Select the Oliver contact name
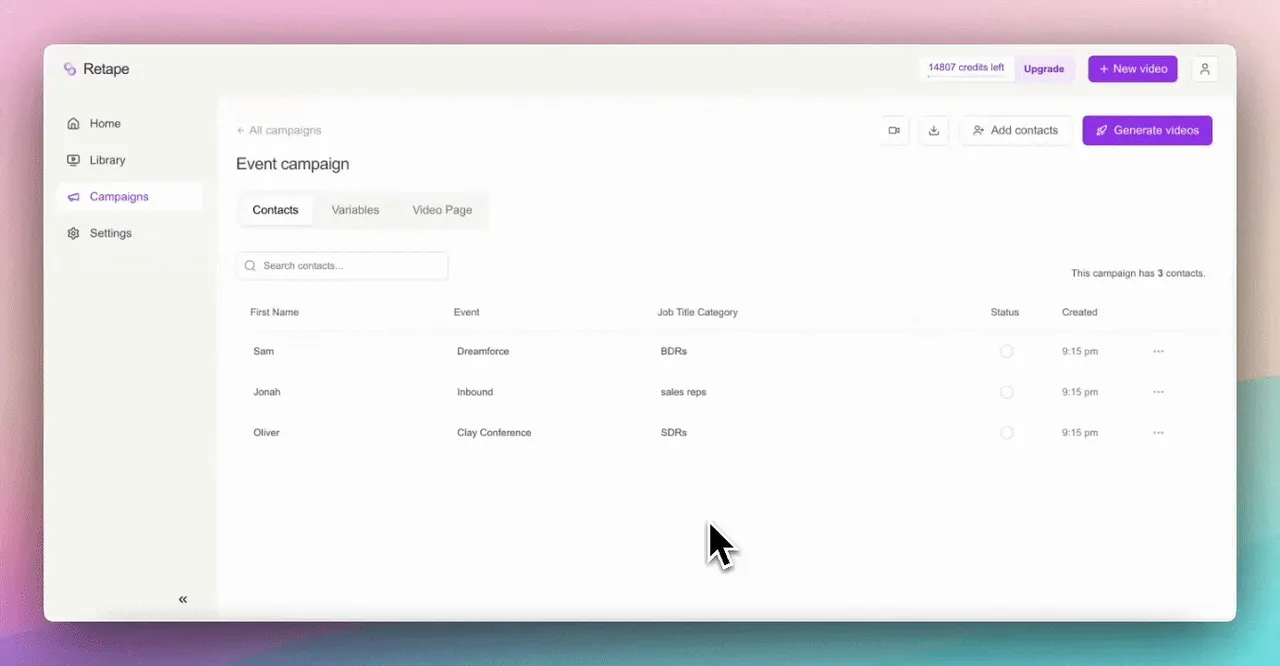The width and height of the screenshot is (1280, 666). [266, 433]
